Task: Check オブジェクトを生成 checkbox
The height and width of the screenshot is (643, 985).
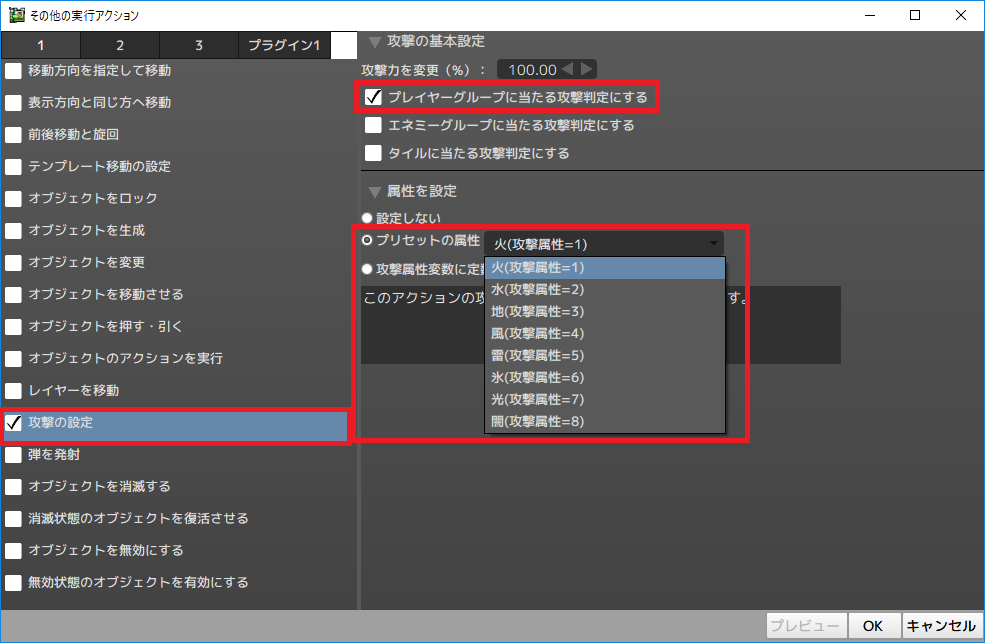Action: (x=13, y=230)
